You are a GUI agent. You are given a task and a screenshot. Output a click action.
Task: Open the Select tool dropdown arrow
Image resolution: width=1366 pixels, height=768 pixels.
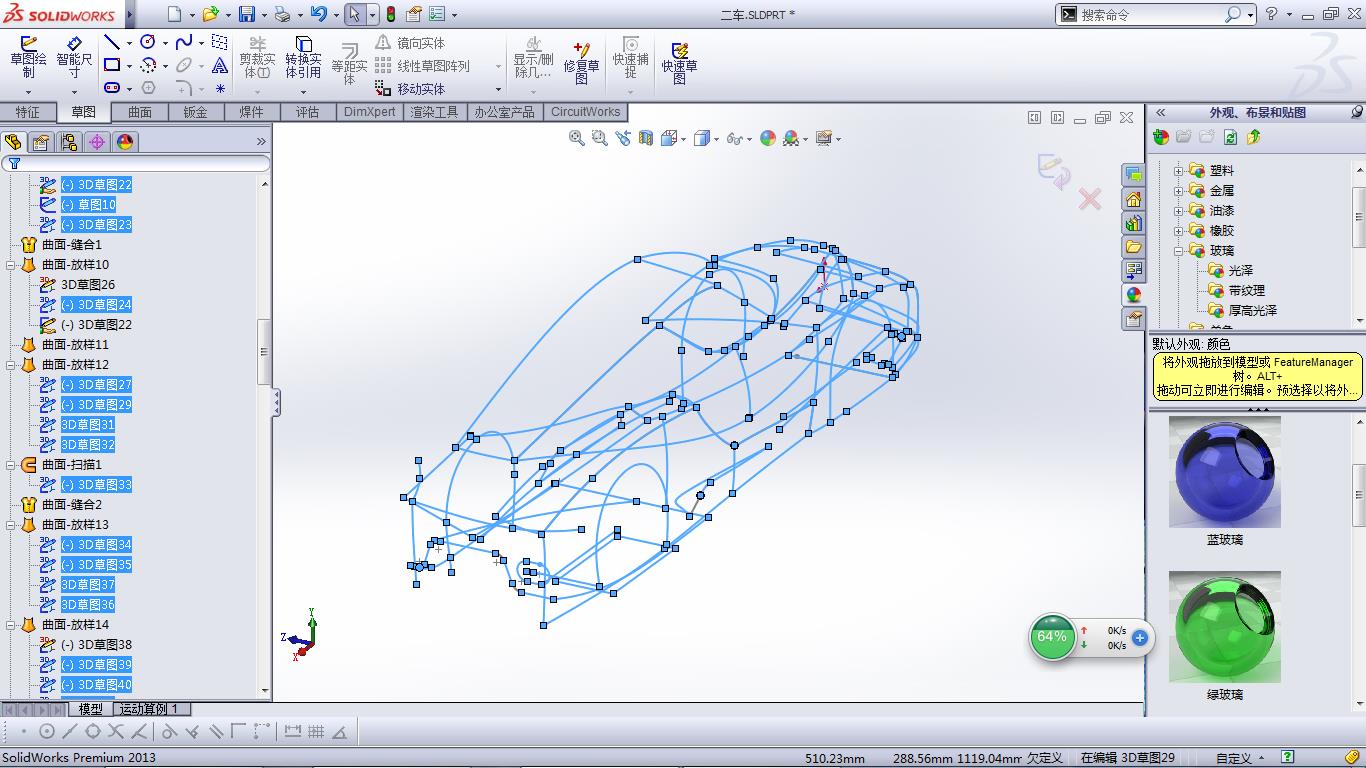tap(373, 15)
